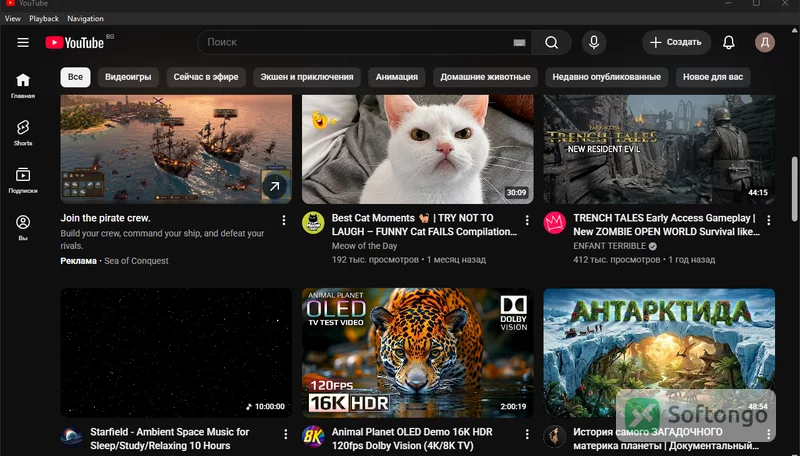The height and width of the screenshot is (456, 800).
Task: Open the account avatar menu
Action: 765,42
